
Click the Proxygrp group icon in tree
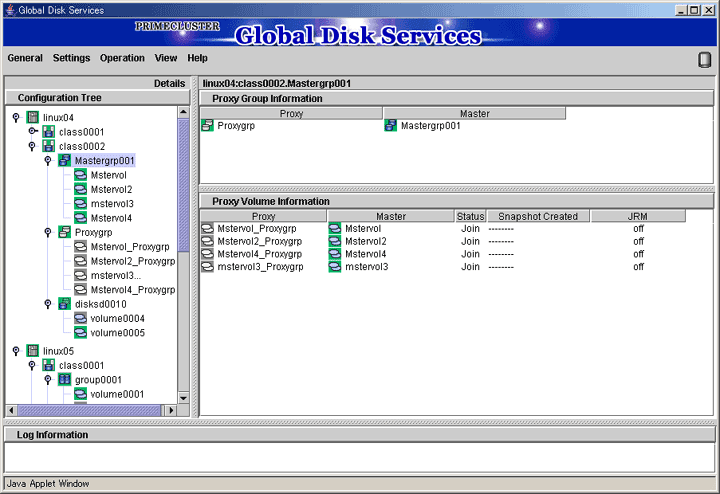(x=65, y=232)
